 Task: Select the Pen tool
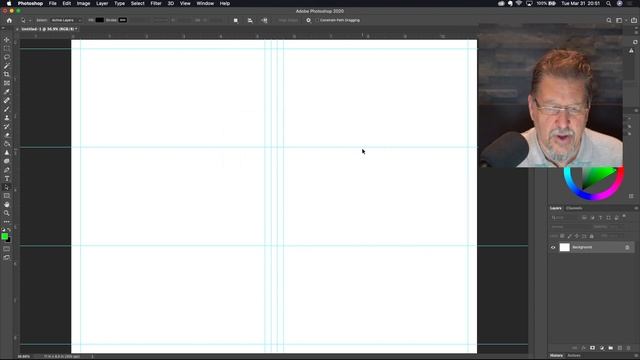pos(7,170)
